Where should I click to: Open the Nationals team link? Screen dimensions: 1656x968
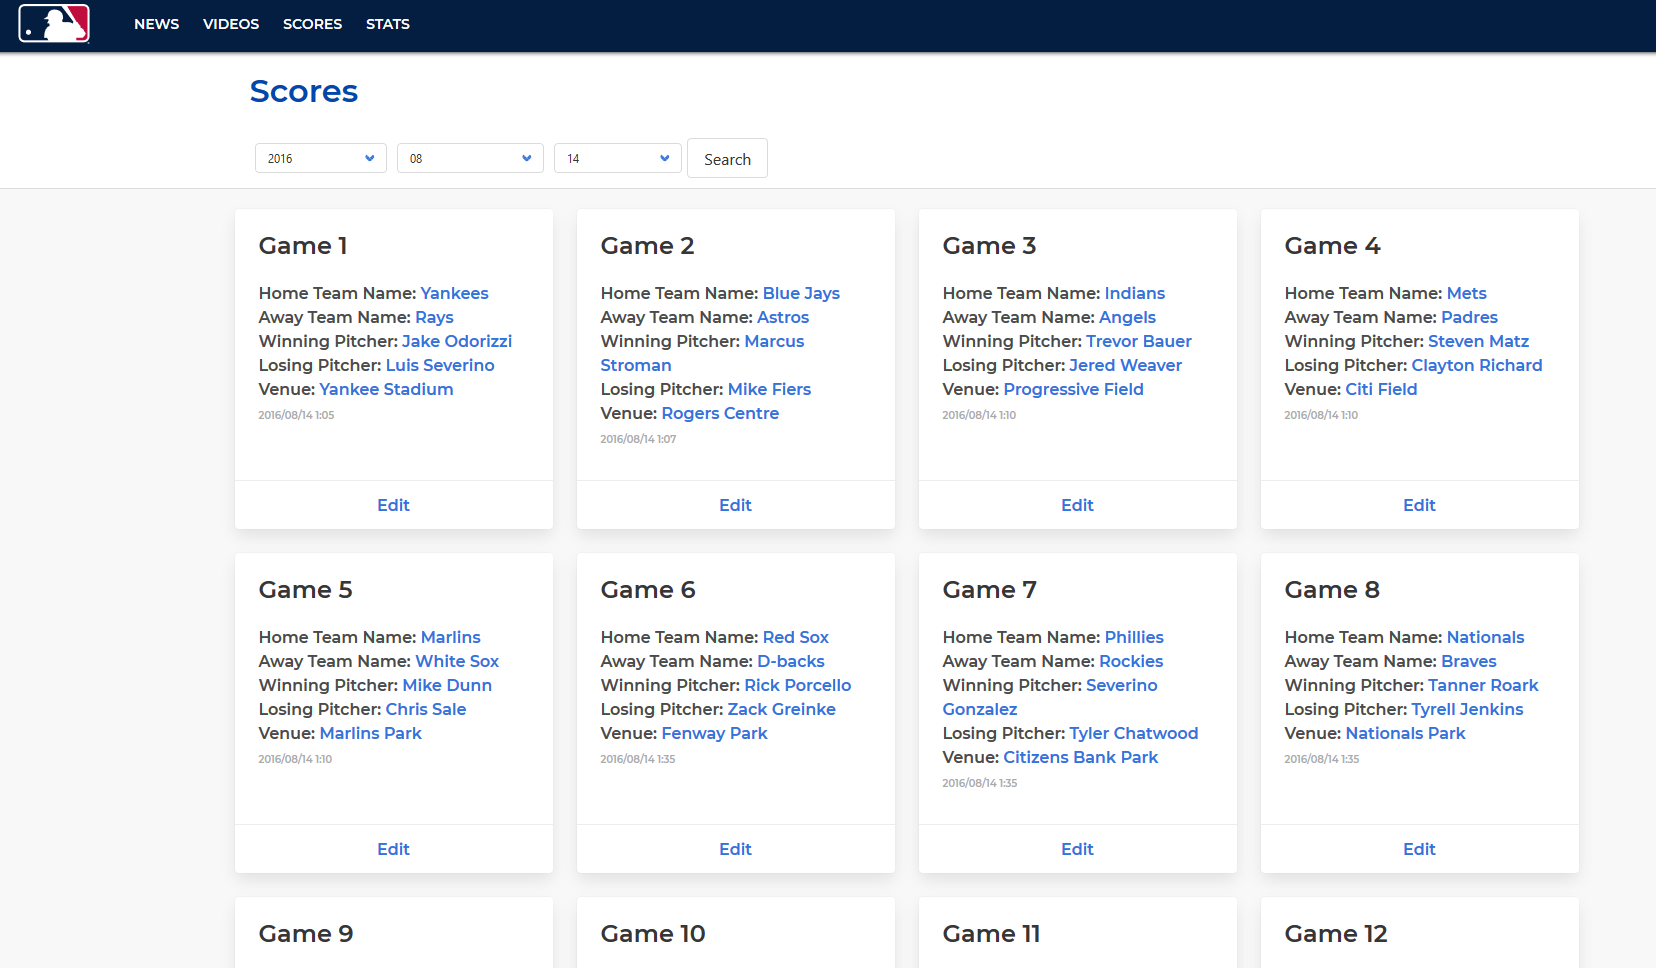click(x=1485, y=637)
